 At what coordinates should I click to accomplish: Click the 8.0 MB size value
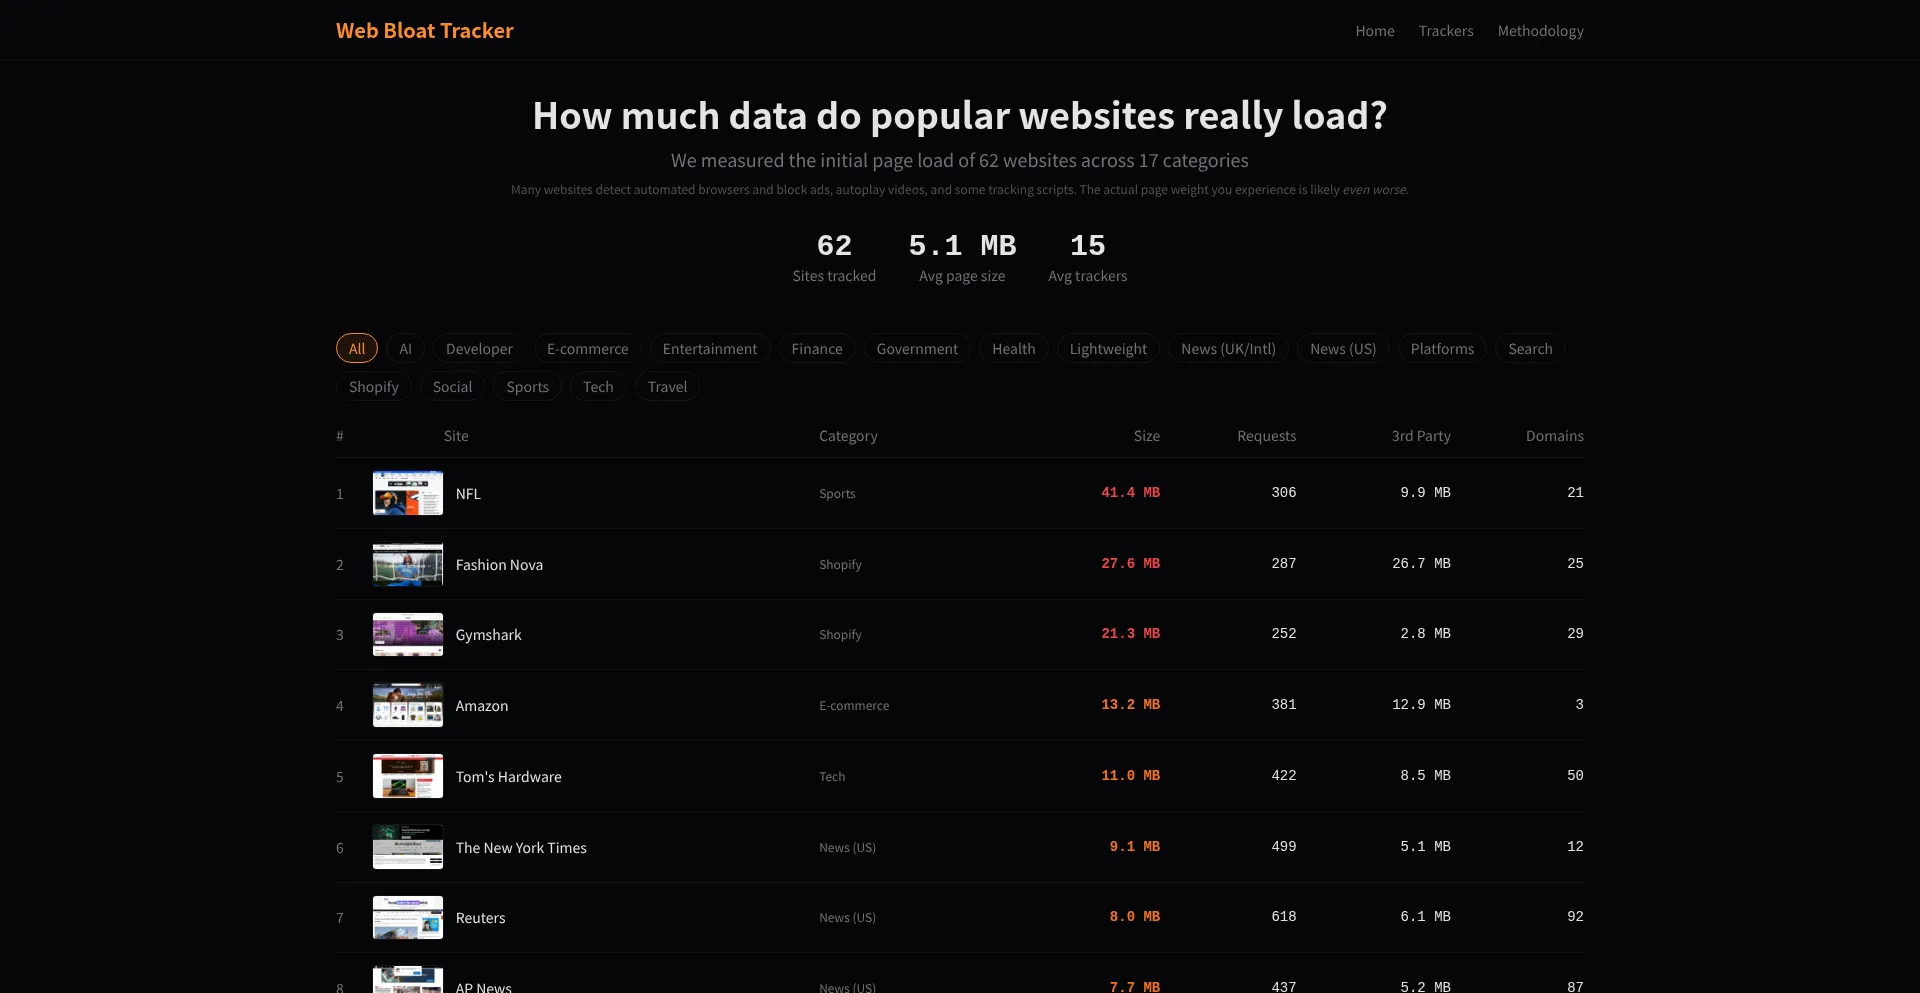tap(1134, 916)
